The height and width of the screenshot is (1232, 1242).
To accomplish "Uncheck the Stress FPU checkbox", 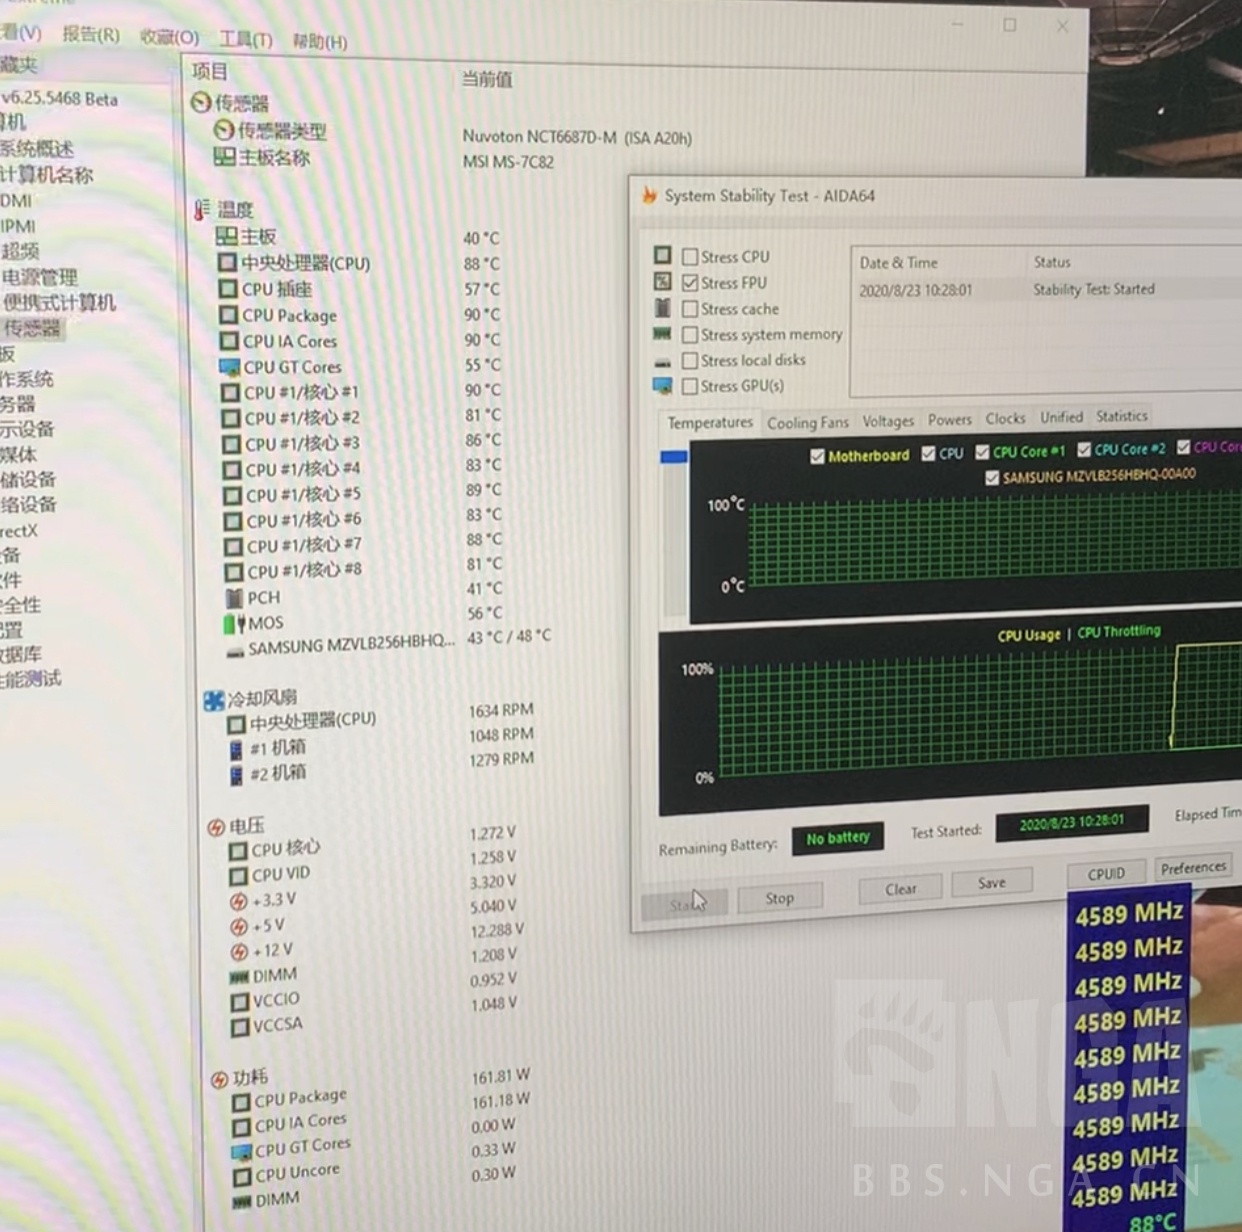I will 690,282.
